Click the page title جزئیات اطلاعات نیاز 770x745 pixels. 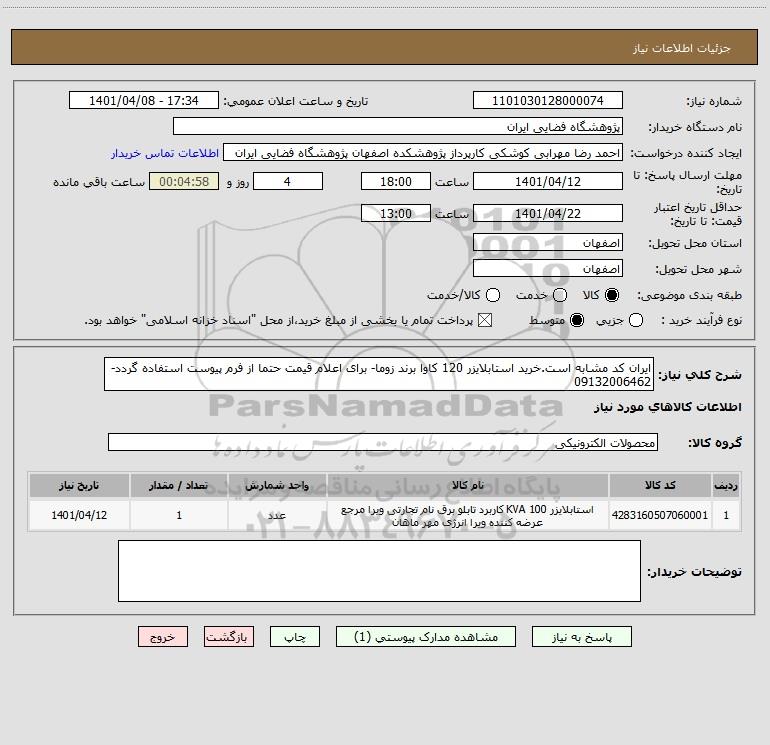tap(681, 48)
